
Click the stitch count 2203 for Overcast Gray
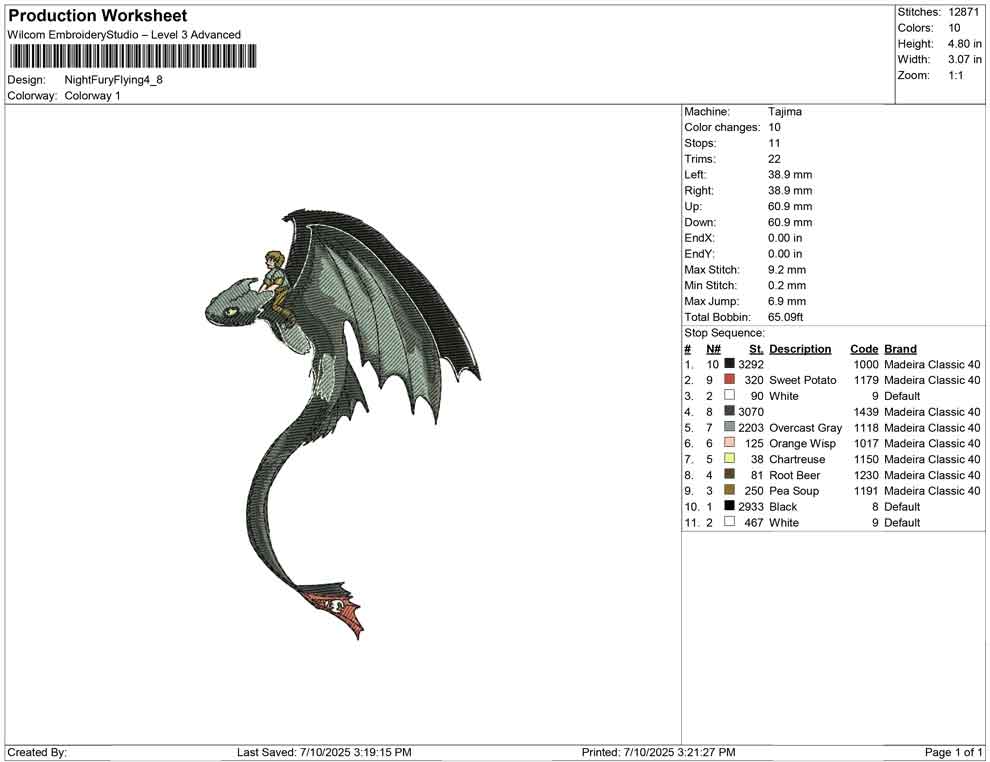751,427
